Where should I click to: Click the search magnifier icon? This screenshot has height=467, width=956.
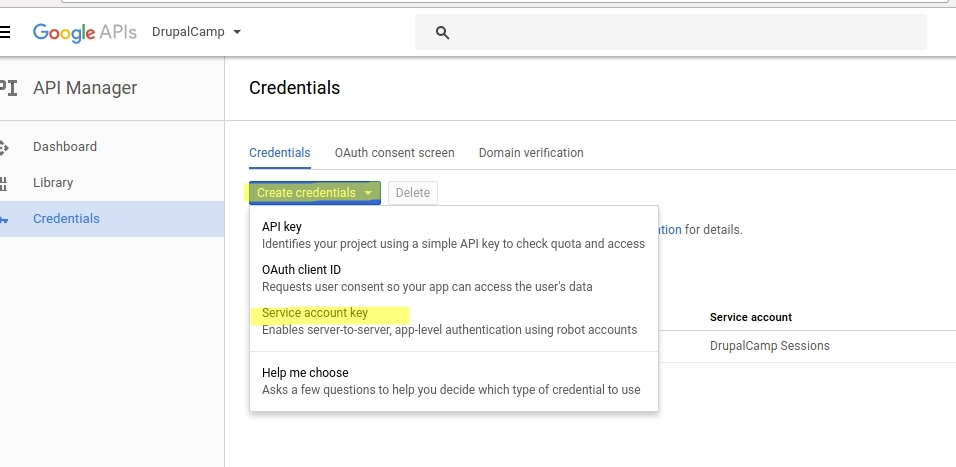pyautogui.click(x=443, y=33)
